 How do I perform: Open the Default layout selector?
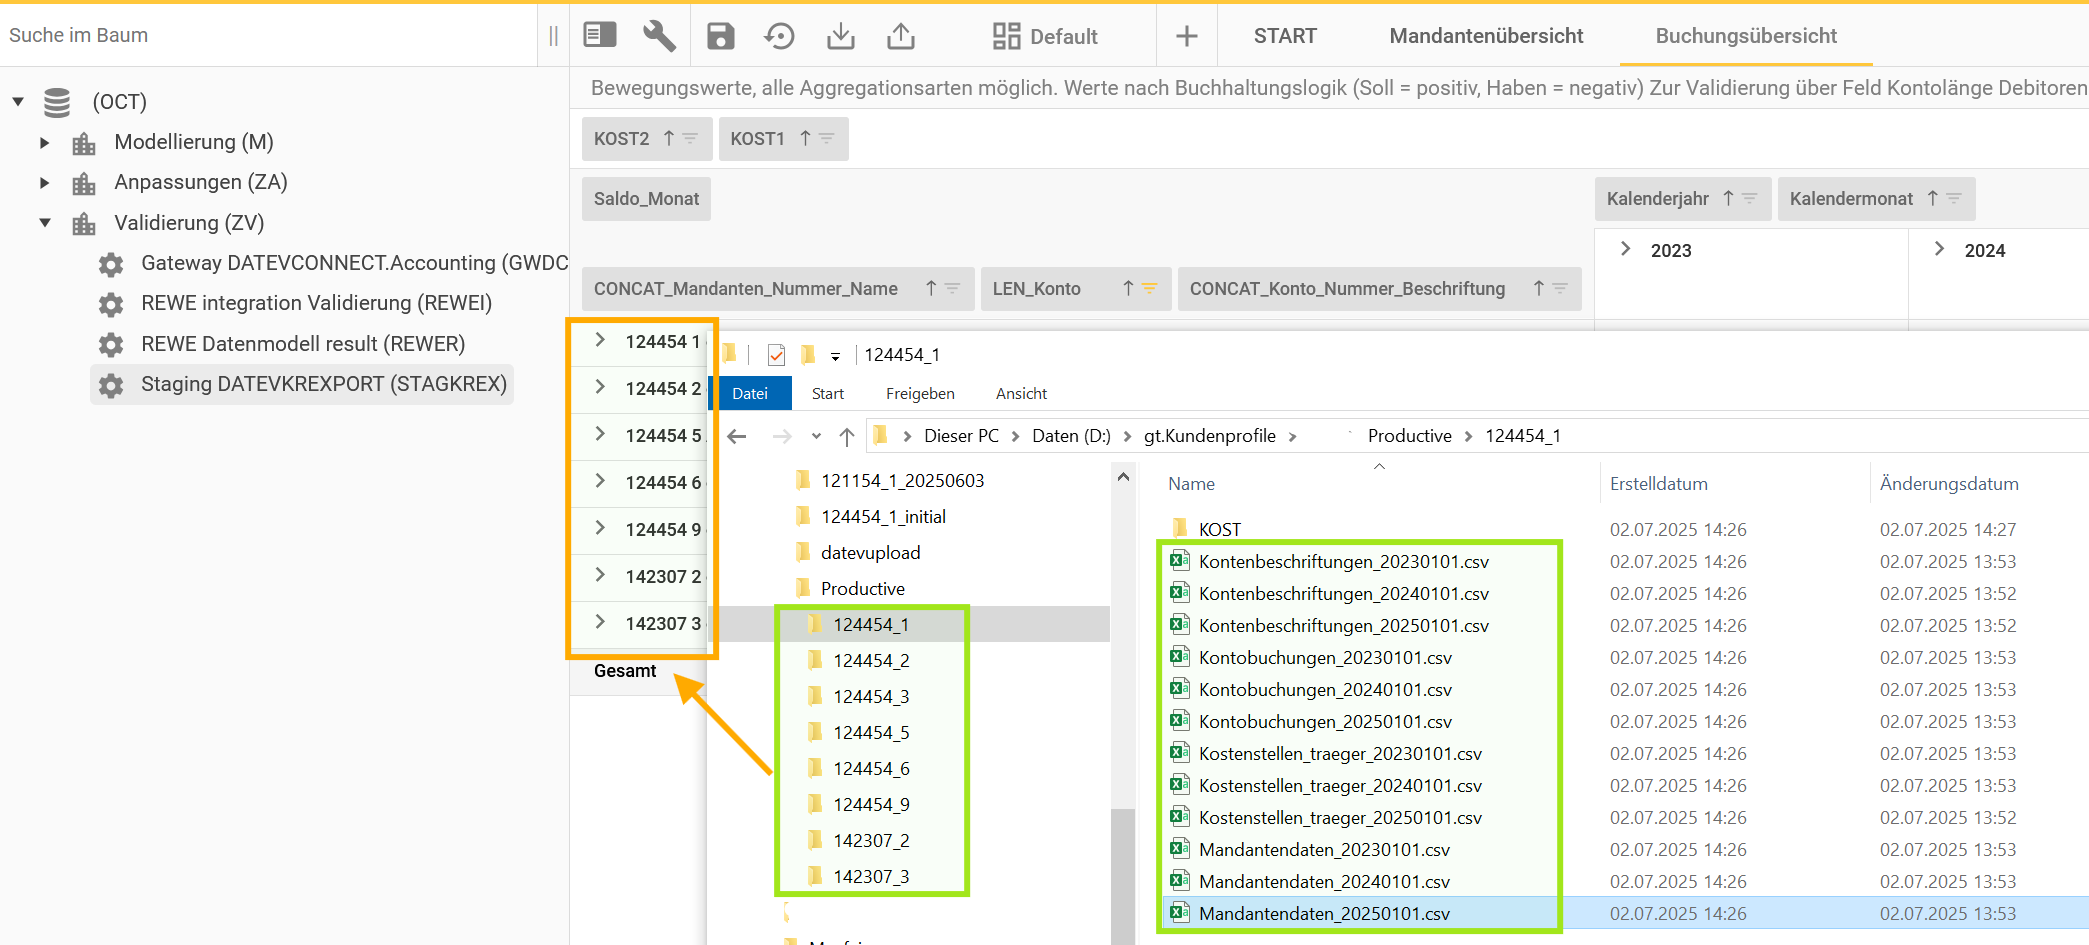1045,36
